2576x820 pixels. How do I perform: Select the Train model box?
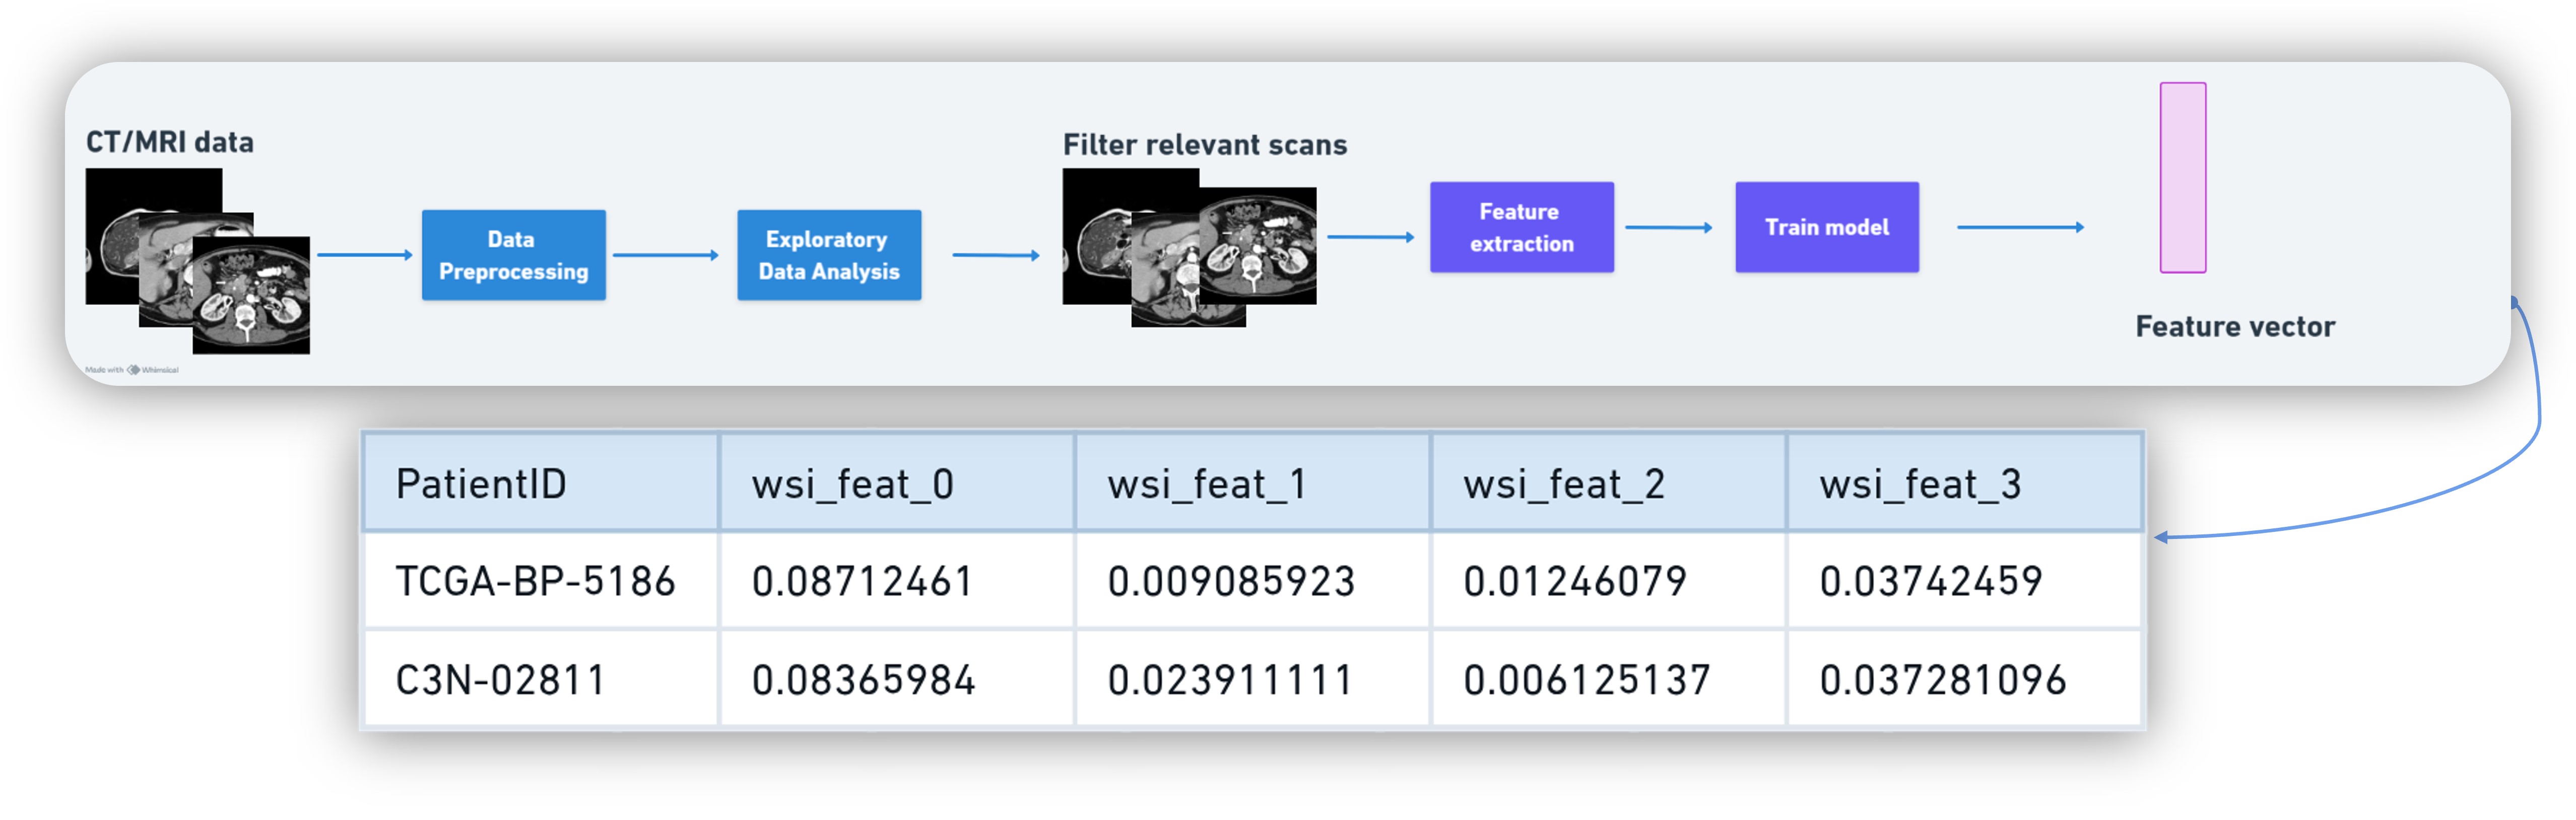(1826, 227)
